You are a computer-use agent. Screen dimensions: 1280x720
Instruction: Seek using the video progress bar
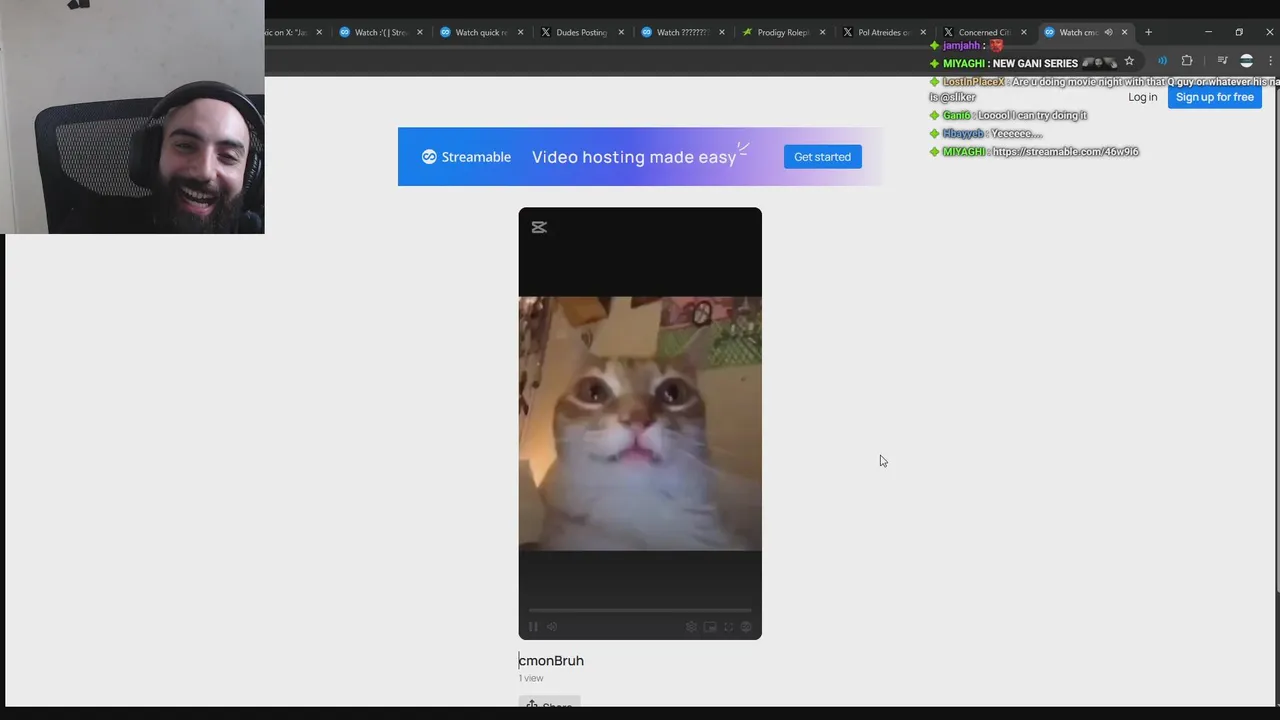pos(640,609)
